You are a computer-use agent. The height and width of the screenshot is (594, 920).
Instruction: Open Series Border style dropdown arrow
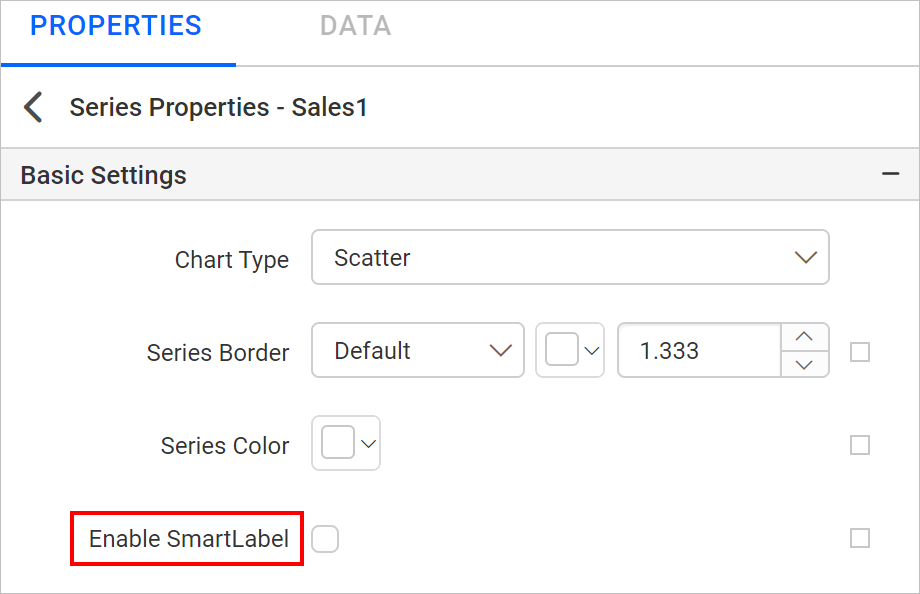[500, 350]
